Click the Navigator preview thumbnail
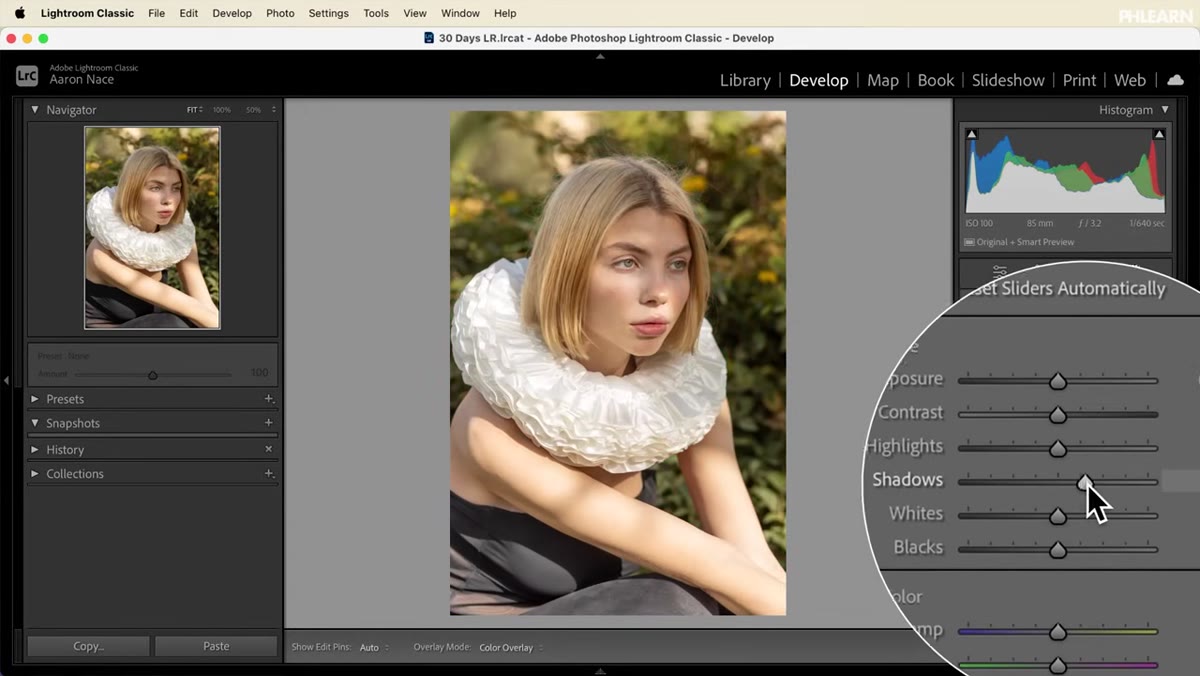Screen dimensions: 1200x676 coord(152,228)
